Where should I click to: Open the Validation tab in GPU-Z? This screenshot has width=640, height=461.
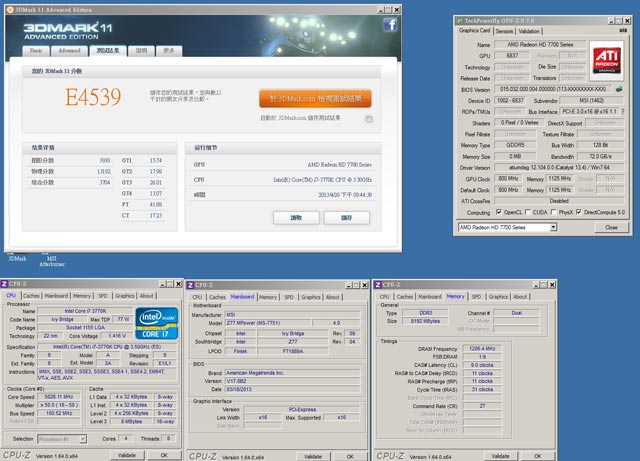pyautogui.click(x=529, y=31)
